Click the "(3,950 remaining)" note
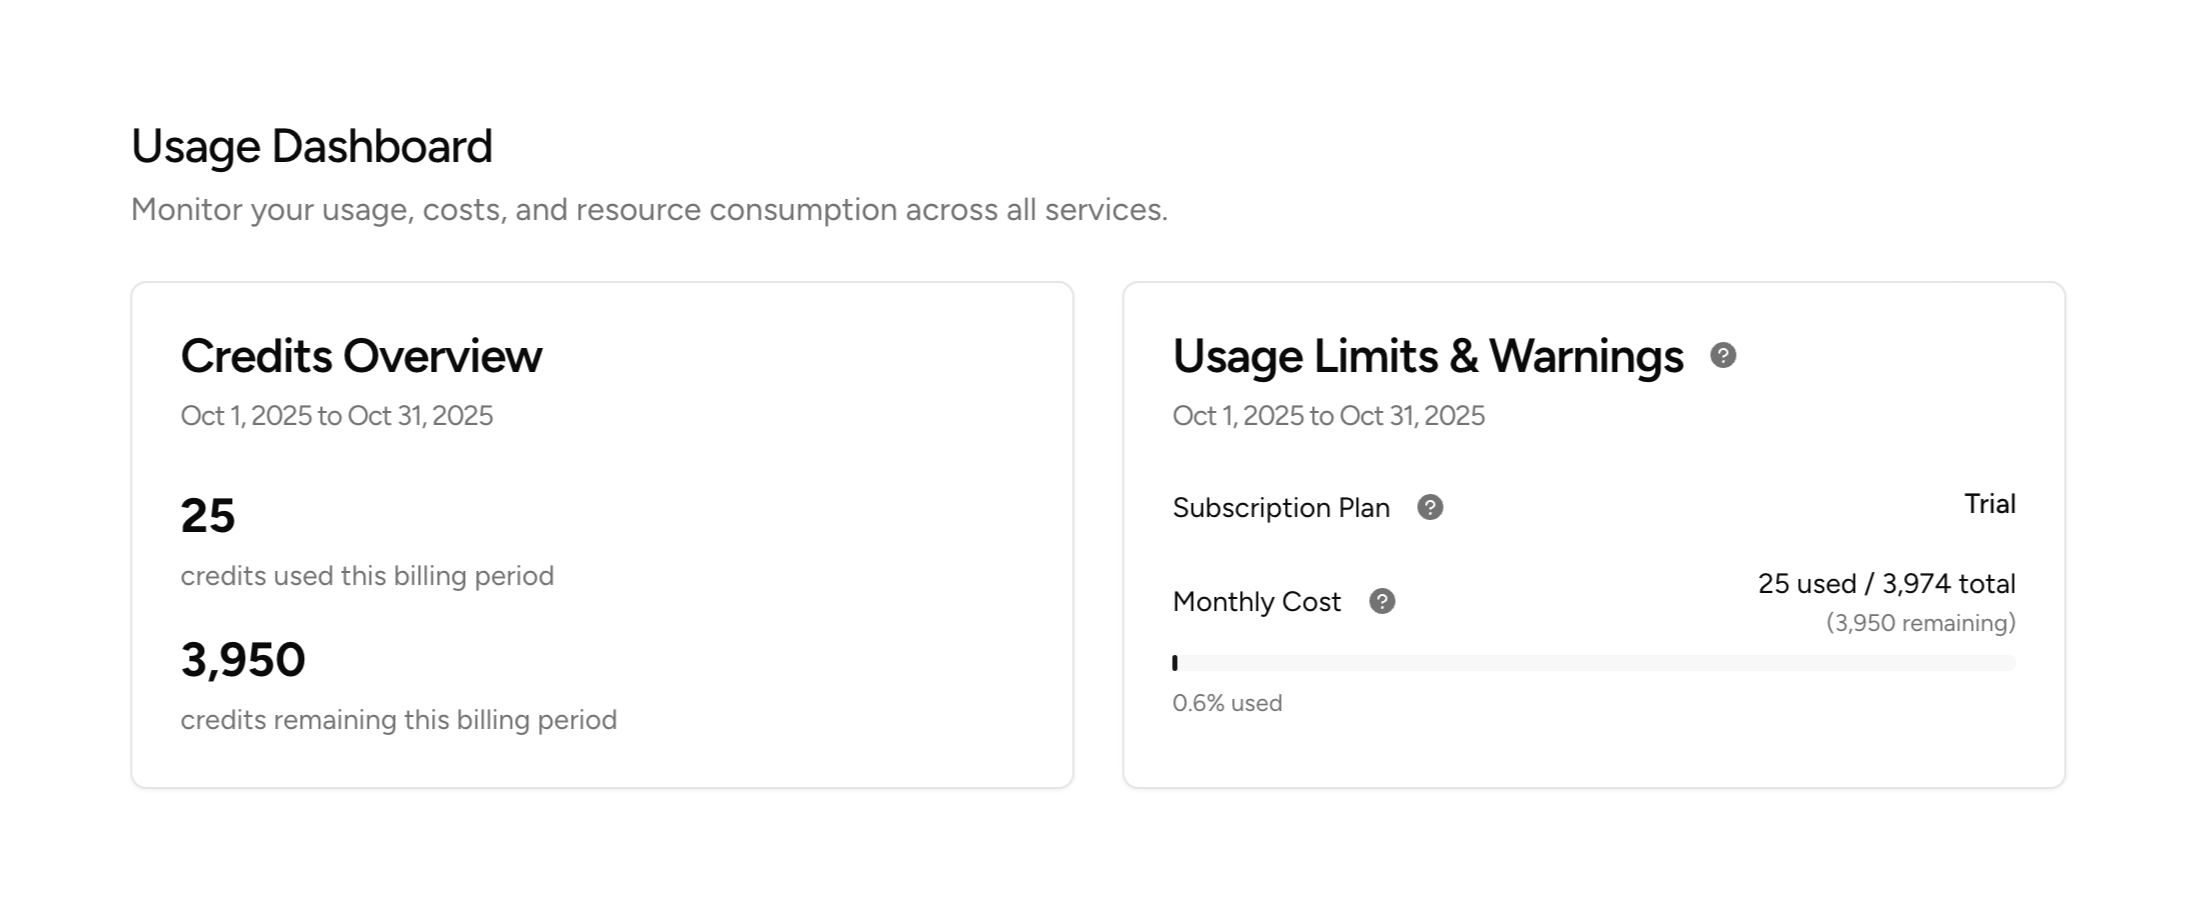The image size is (2197, 921). [x=1920, y=623]
